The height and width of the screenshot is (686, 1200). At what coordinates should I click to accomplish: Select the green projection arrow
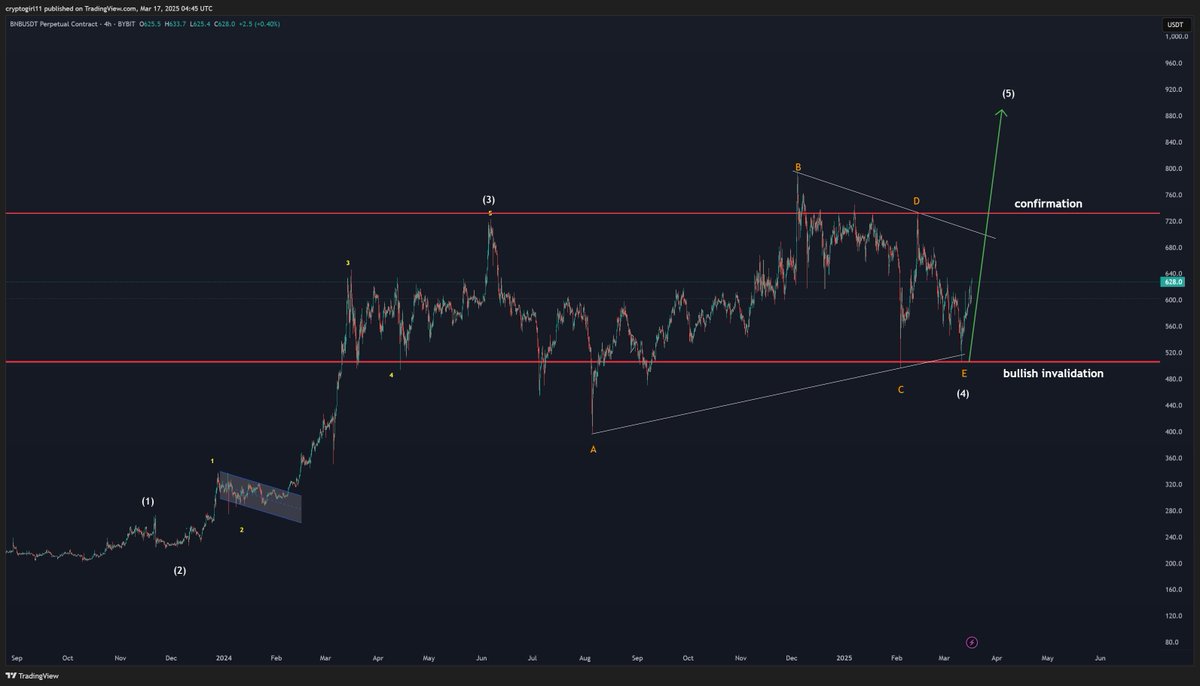pos(987,235)
